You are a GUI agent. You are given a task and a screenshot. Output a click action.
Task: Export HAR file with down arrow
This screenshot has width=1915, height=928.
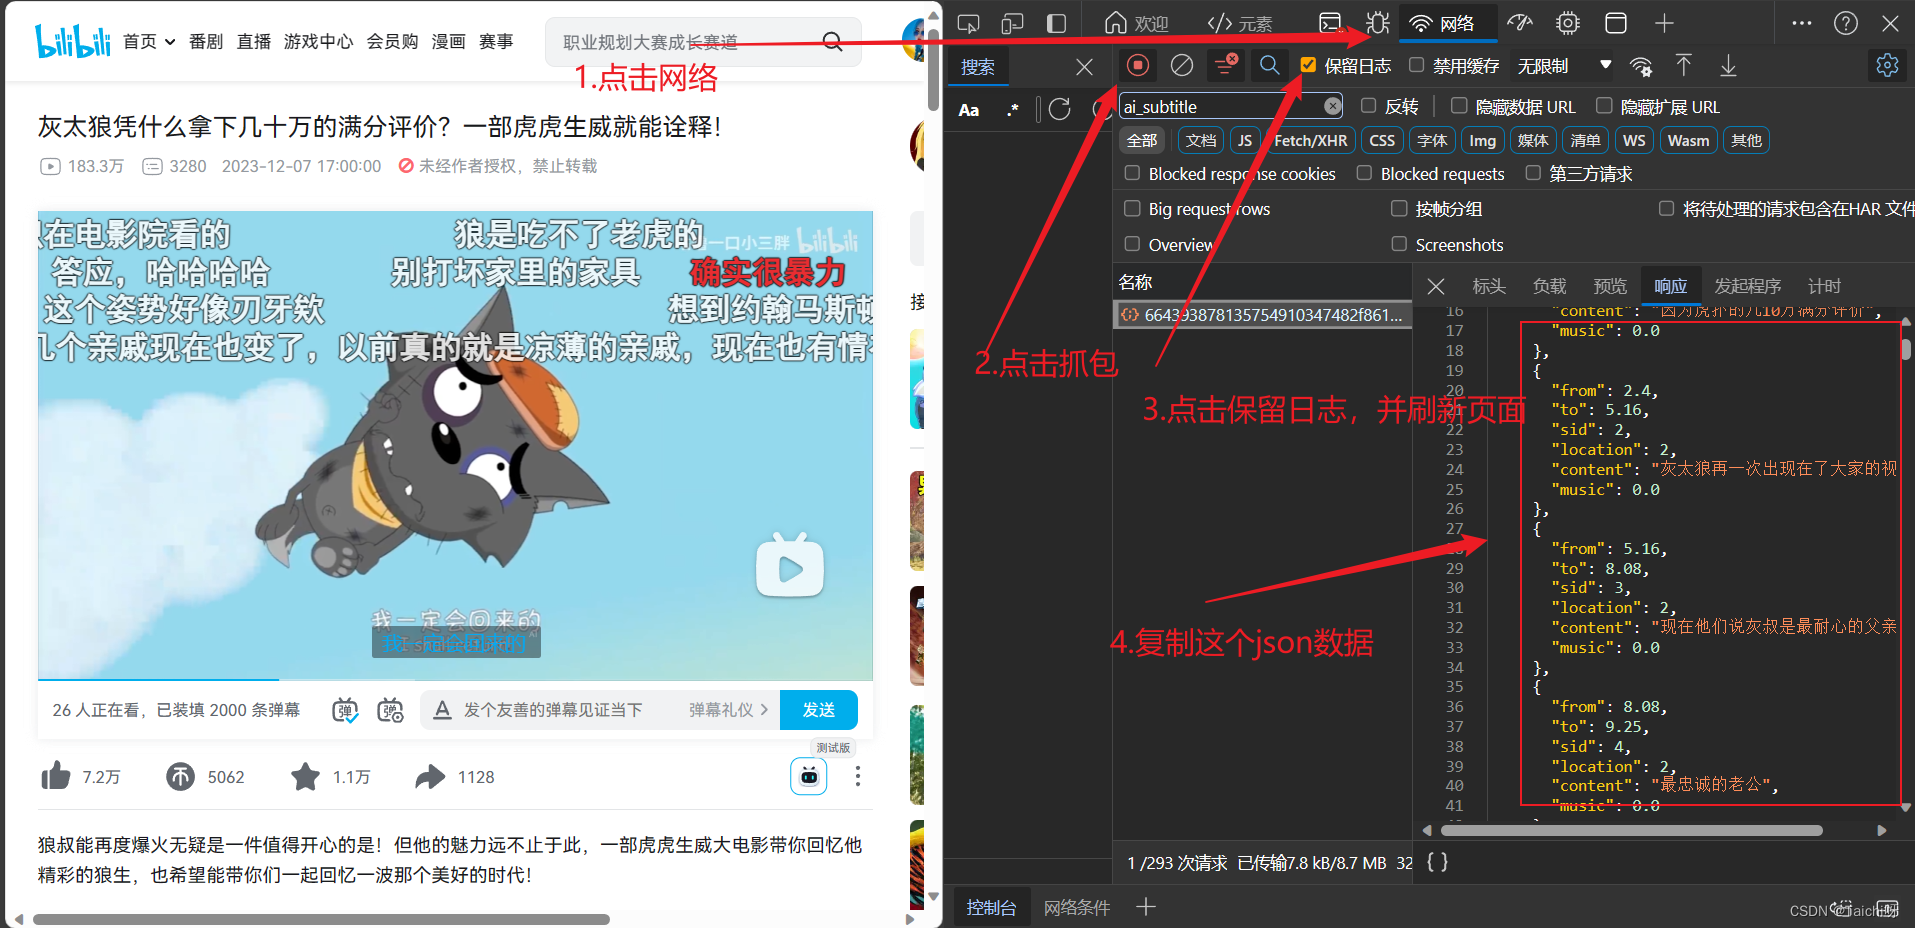[x=1728, y=66]
